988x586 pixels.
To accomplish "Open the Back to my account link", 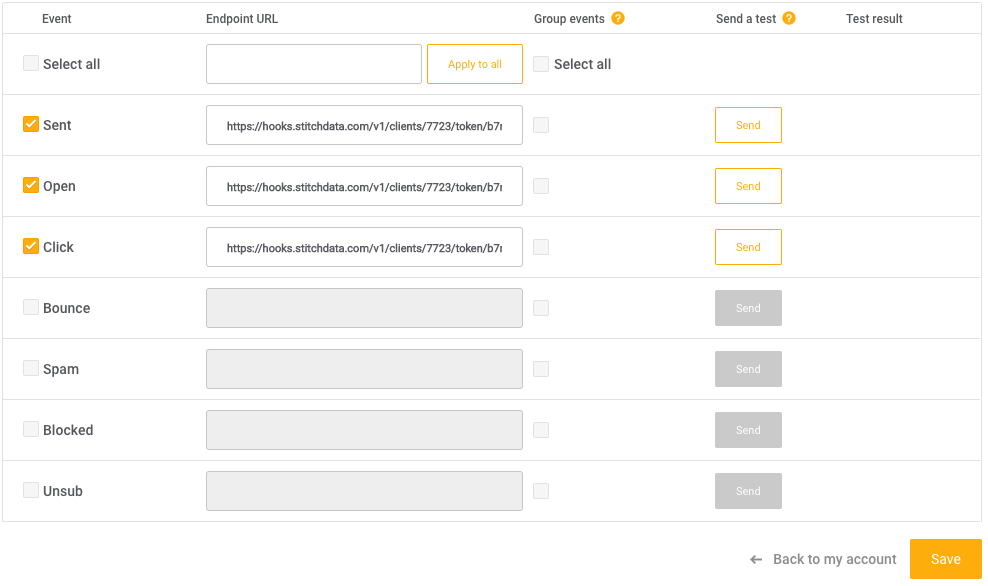I will click(x=833, y=559).
